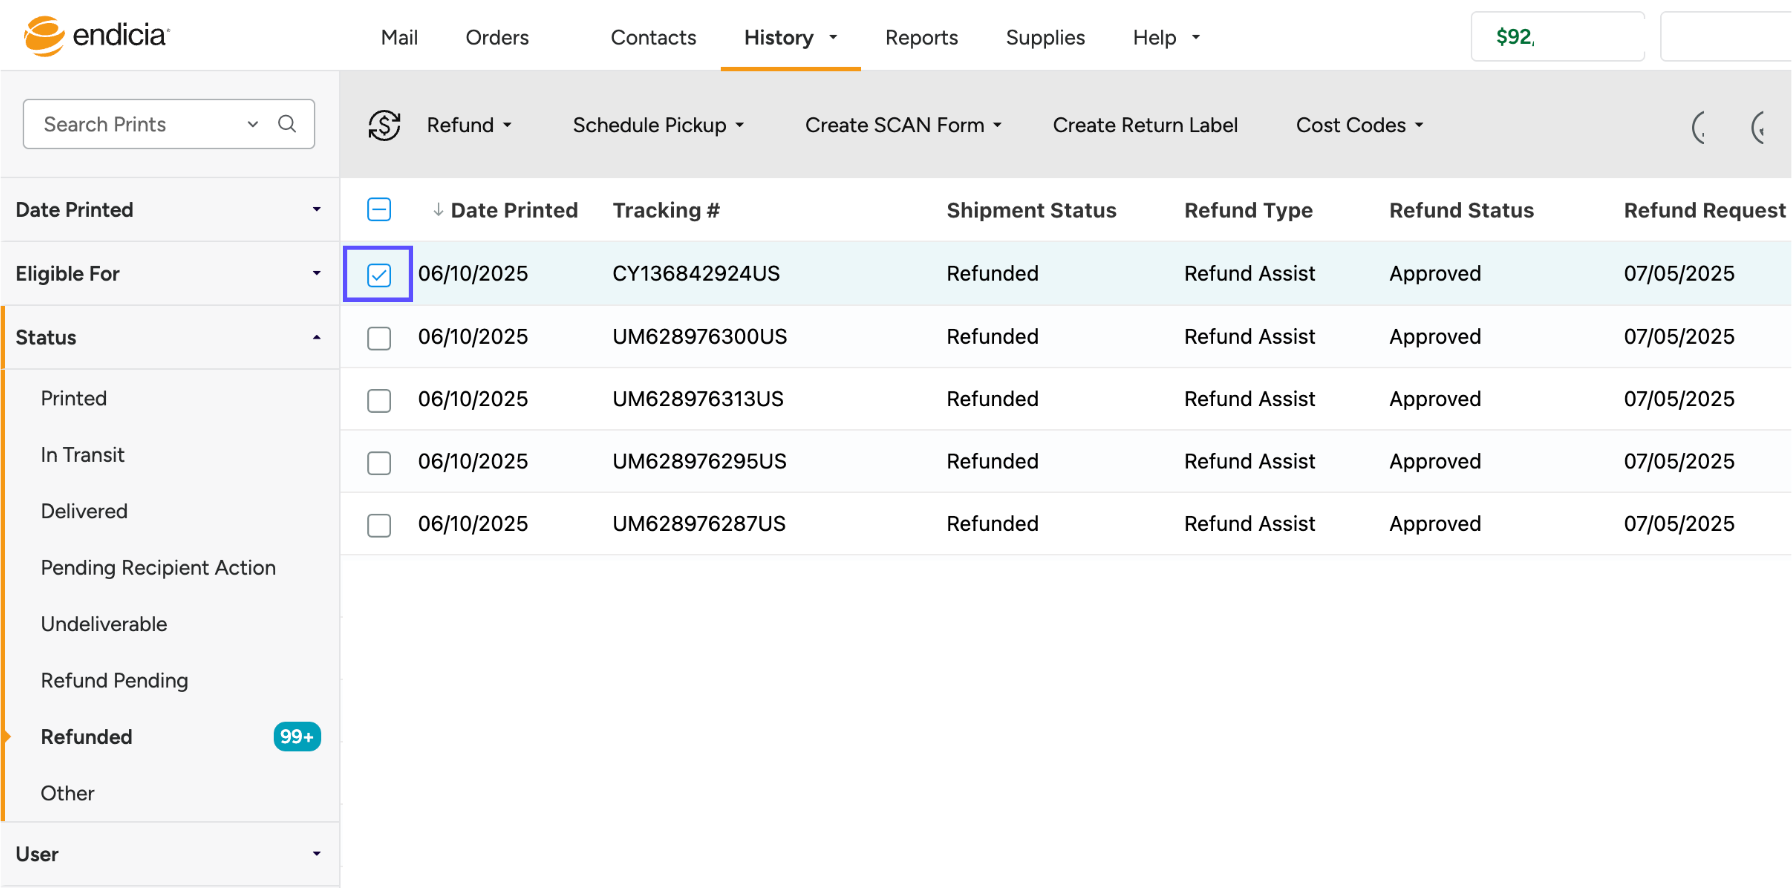Click the refund dollar-cycle icon
Screen dimensions: 1792x888
[x=384, y=125]
